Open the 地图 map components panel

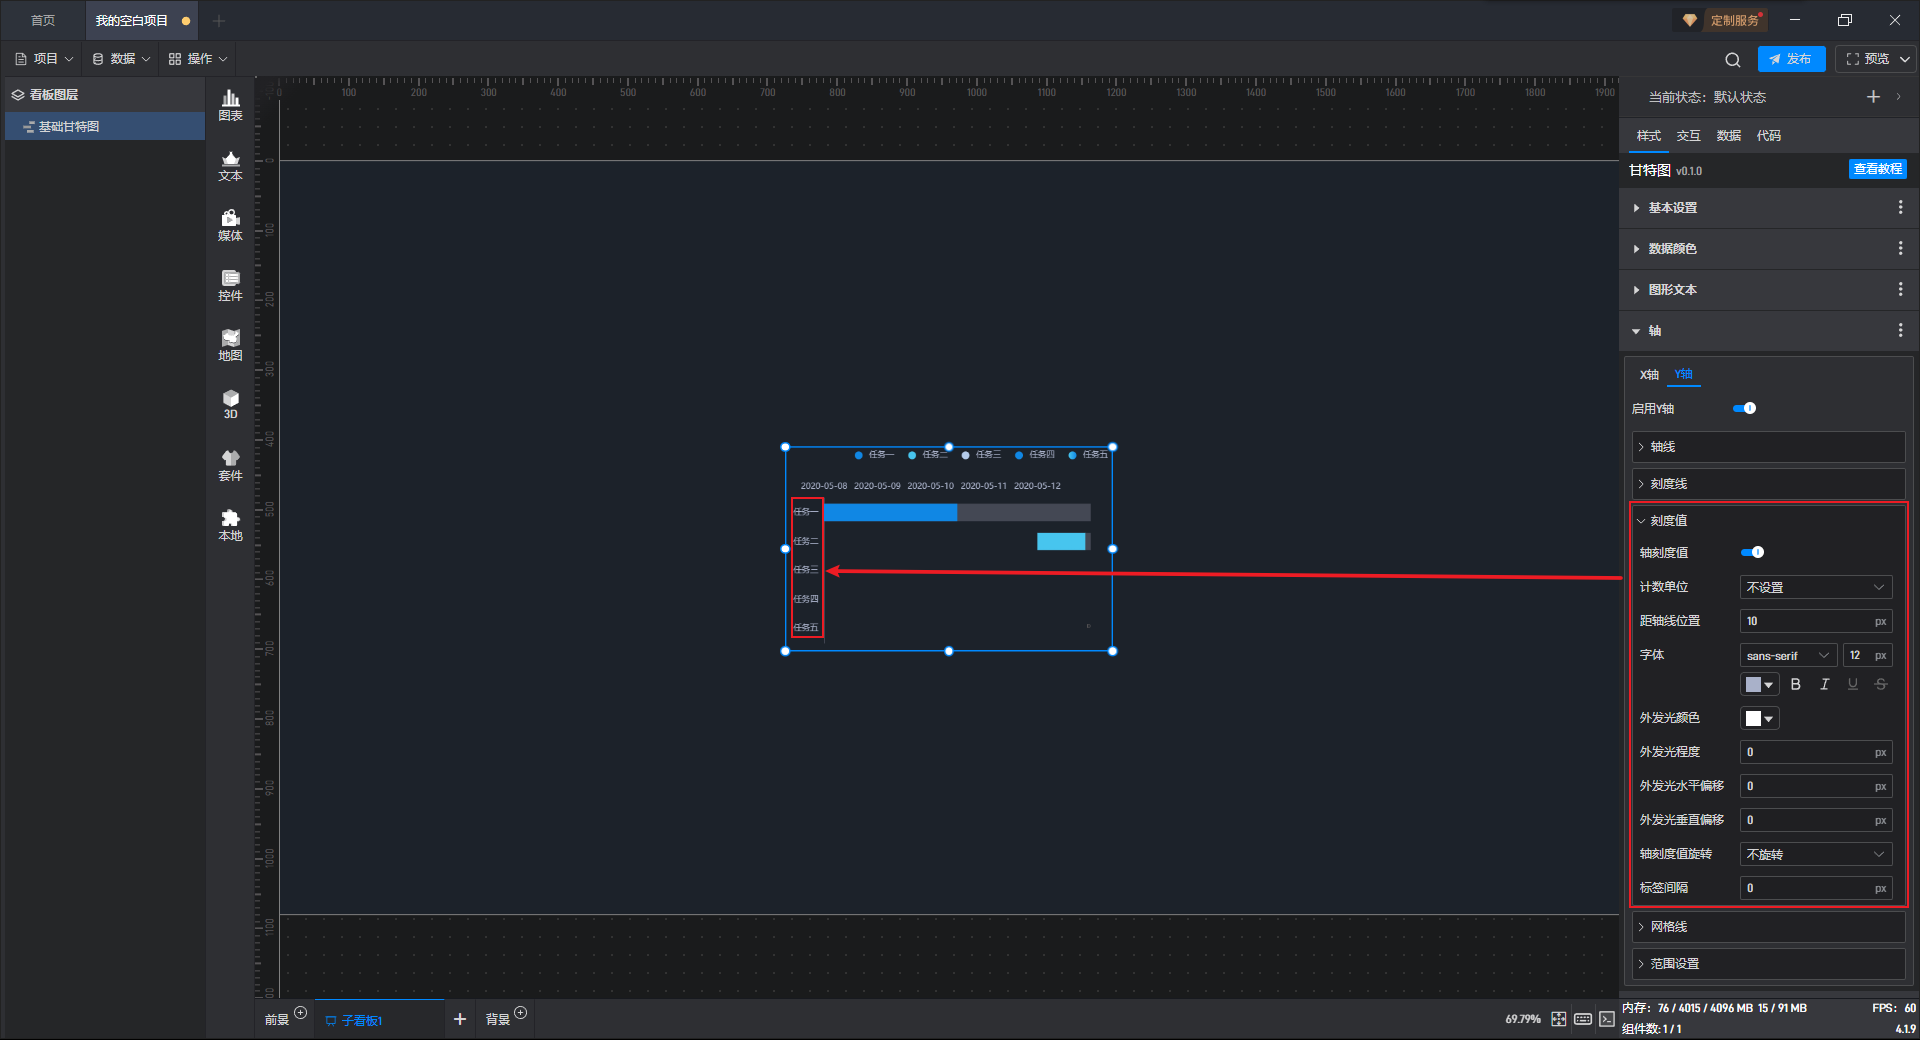coord(230,345)
